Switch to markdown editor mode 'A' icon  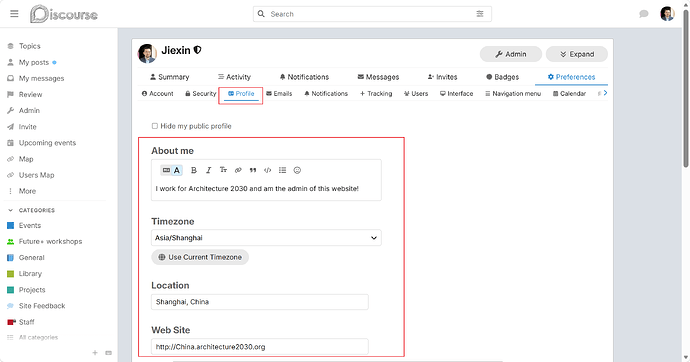pos(177,170)
